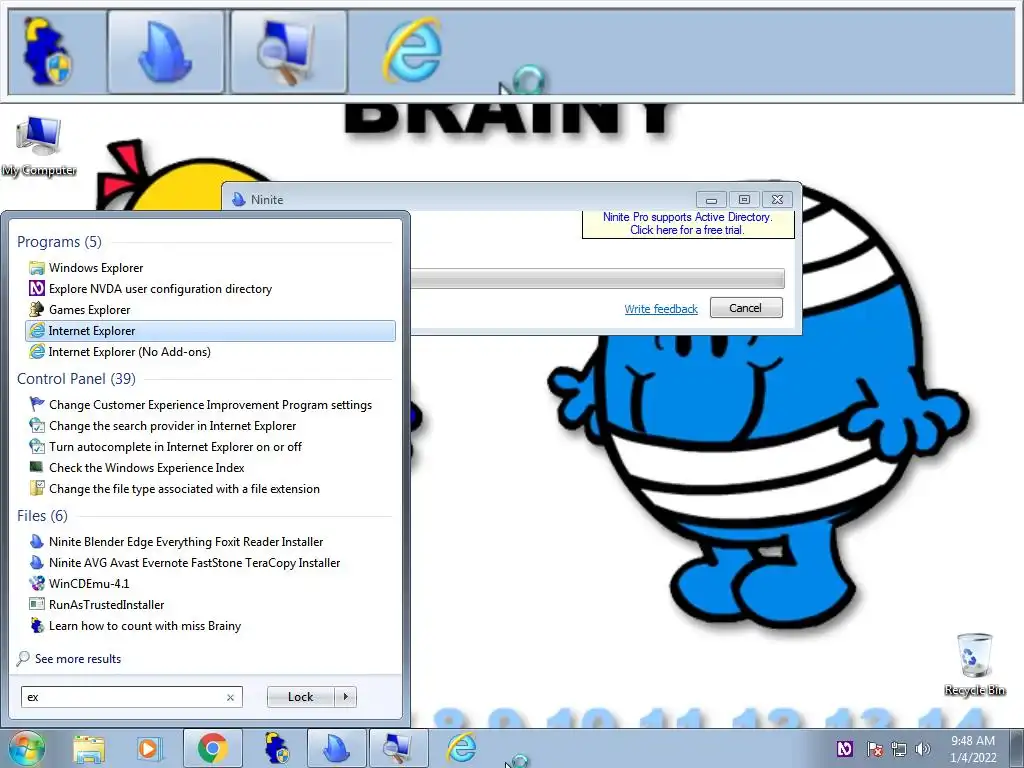Image resolution: width=1024 pixels, height=768 pixels.
Task: Click the clock showing 9:48 AM
Action: tap(973, 749)
